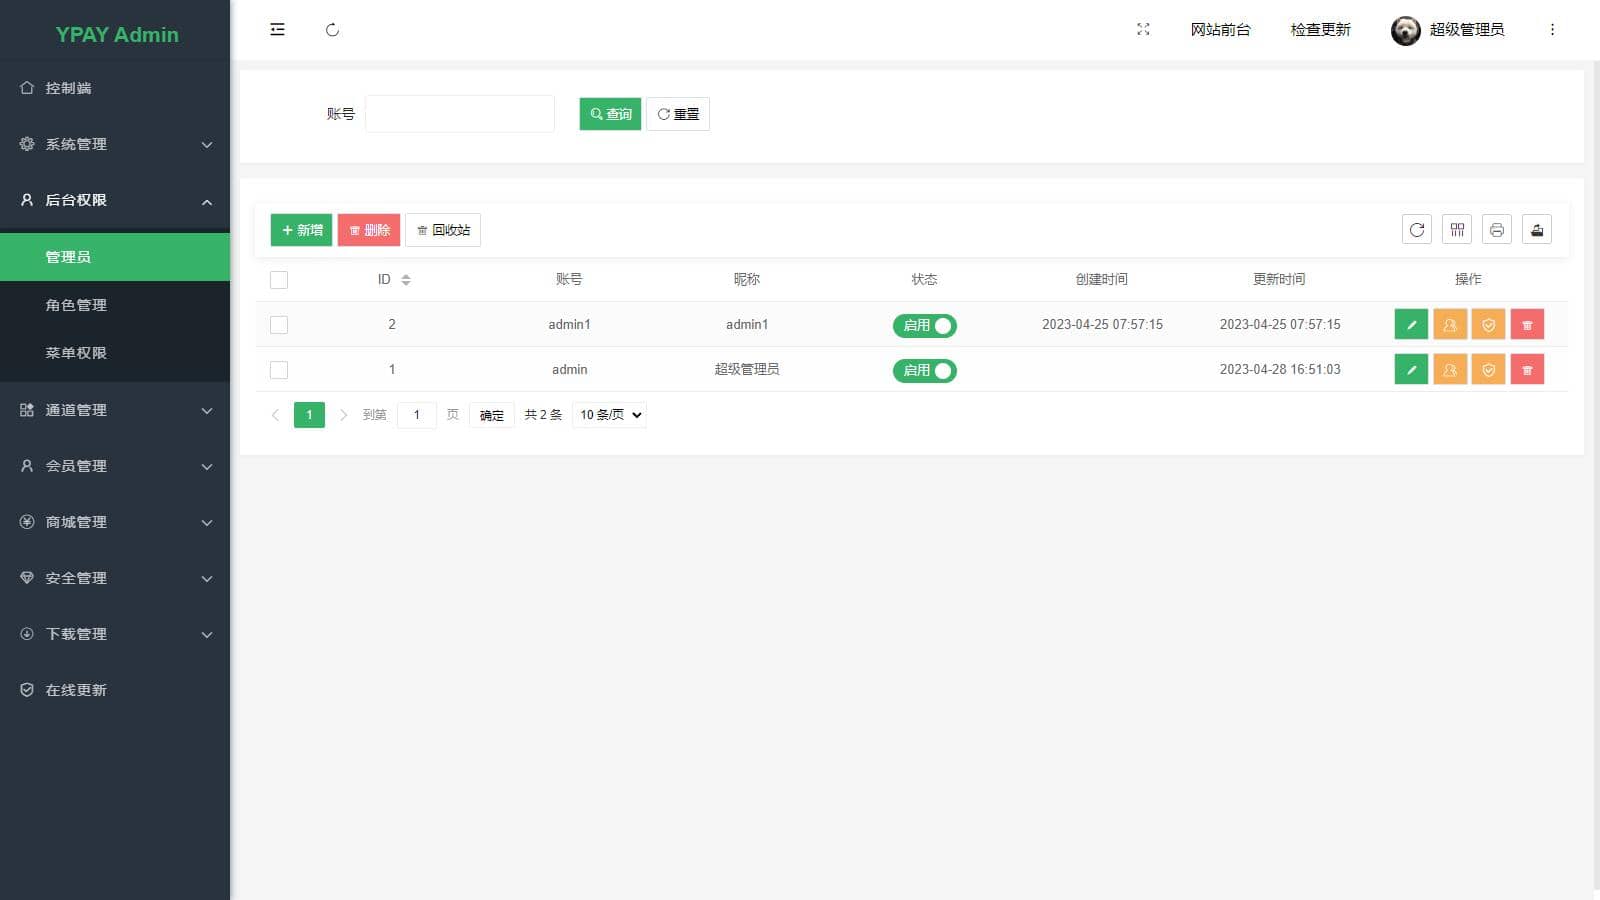
Task: Expand the 系统管理 sidebar menu
Action: [x=115, y=144]
